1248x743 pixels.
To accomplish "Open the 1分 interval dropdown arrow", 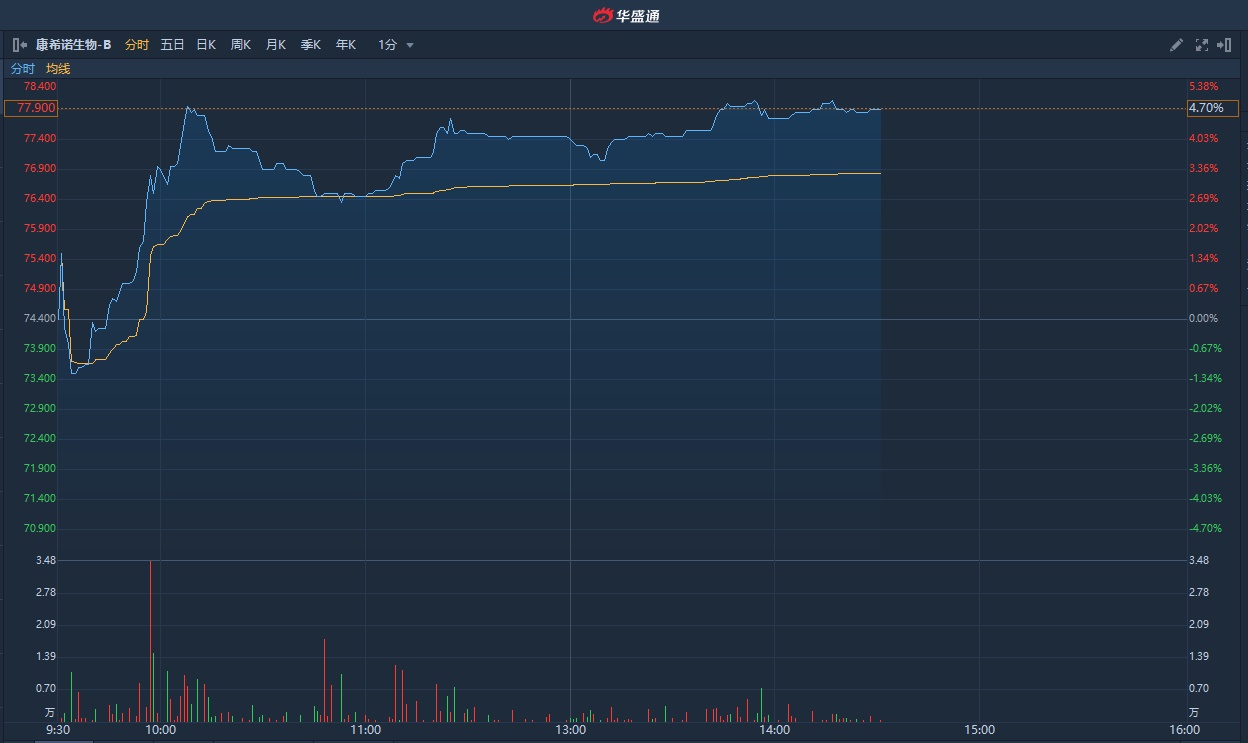I will point(410,45).
